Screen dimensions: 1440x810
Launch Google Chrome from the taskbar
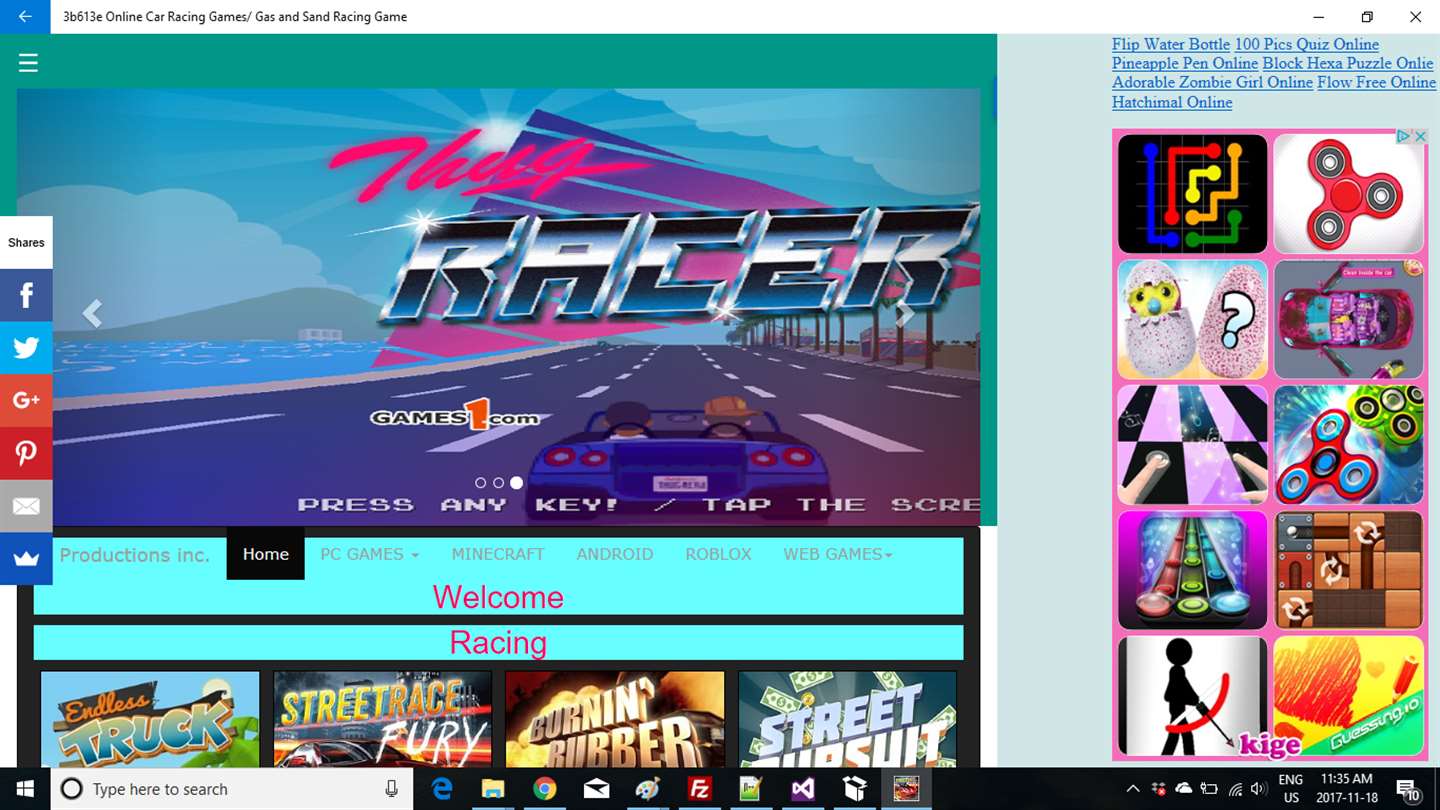pyautogui.click(x=544, y=789)
